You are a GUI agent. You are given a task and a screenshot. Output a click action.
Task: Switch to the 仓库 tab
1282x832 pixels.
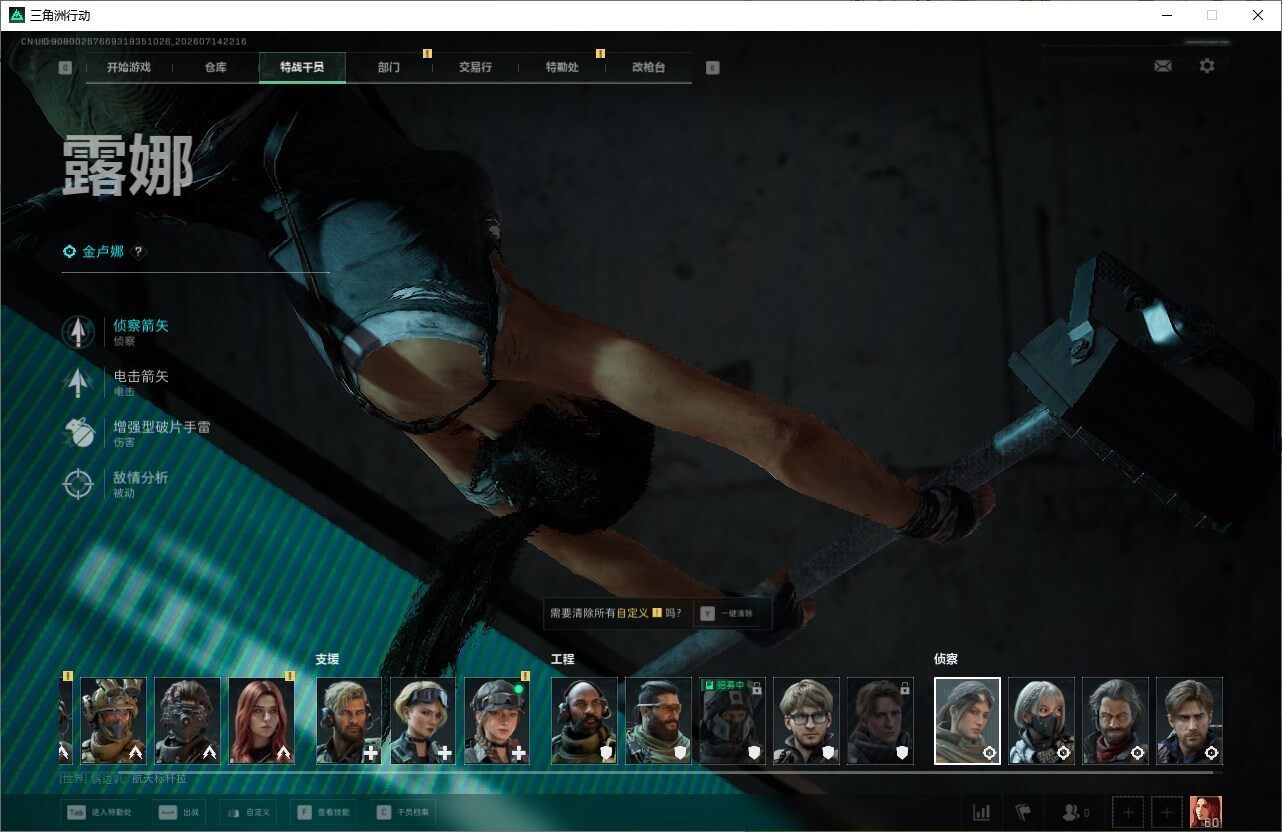(x=216, y=68)
